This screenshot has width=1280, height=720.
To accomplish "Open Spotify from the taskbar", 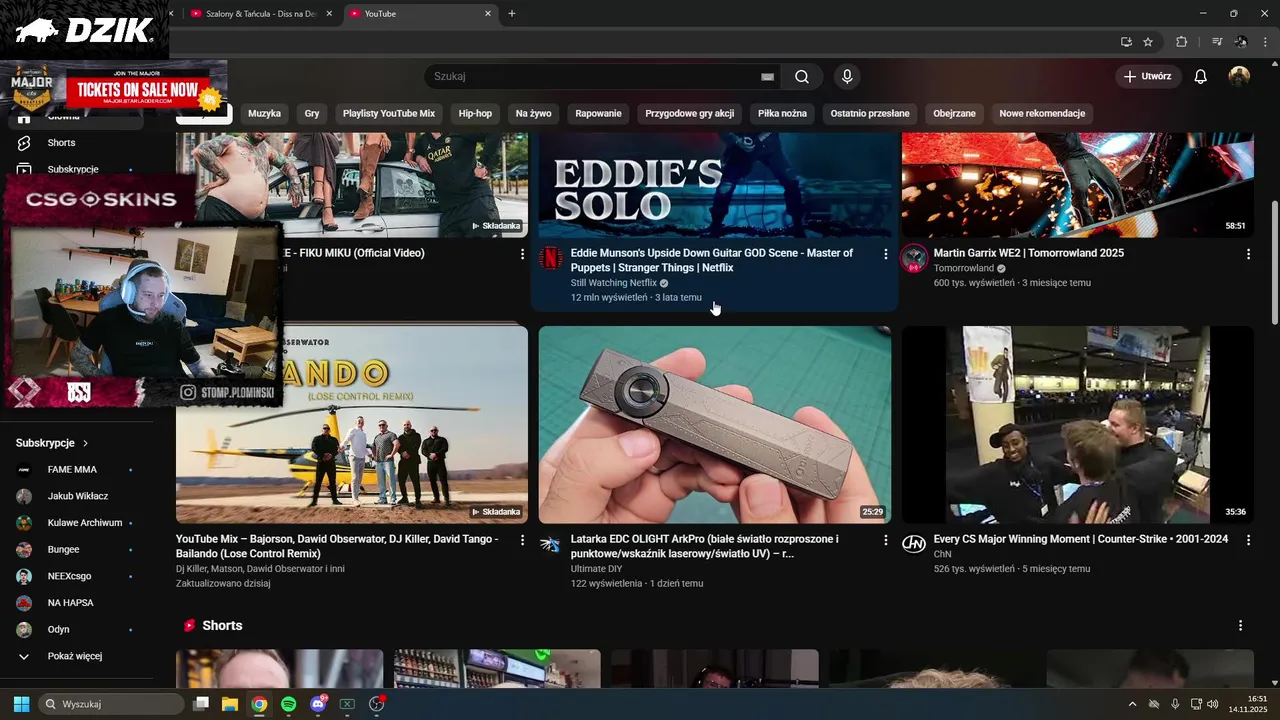I will (x=288, y=704).
